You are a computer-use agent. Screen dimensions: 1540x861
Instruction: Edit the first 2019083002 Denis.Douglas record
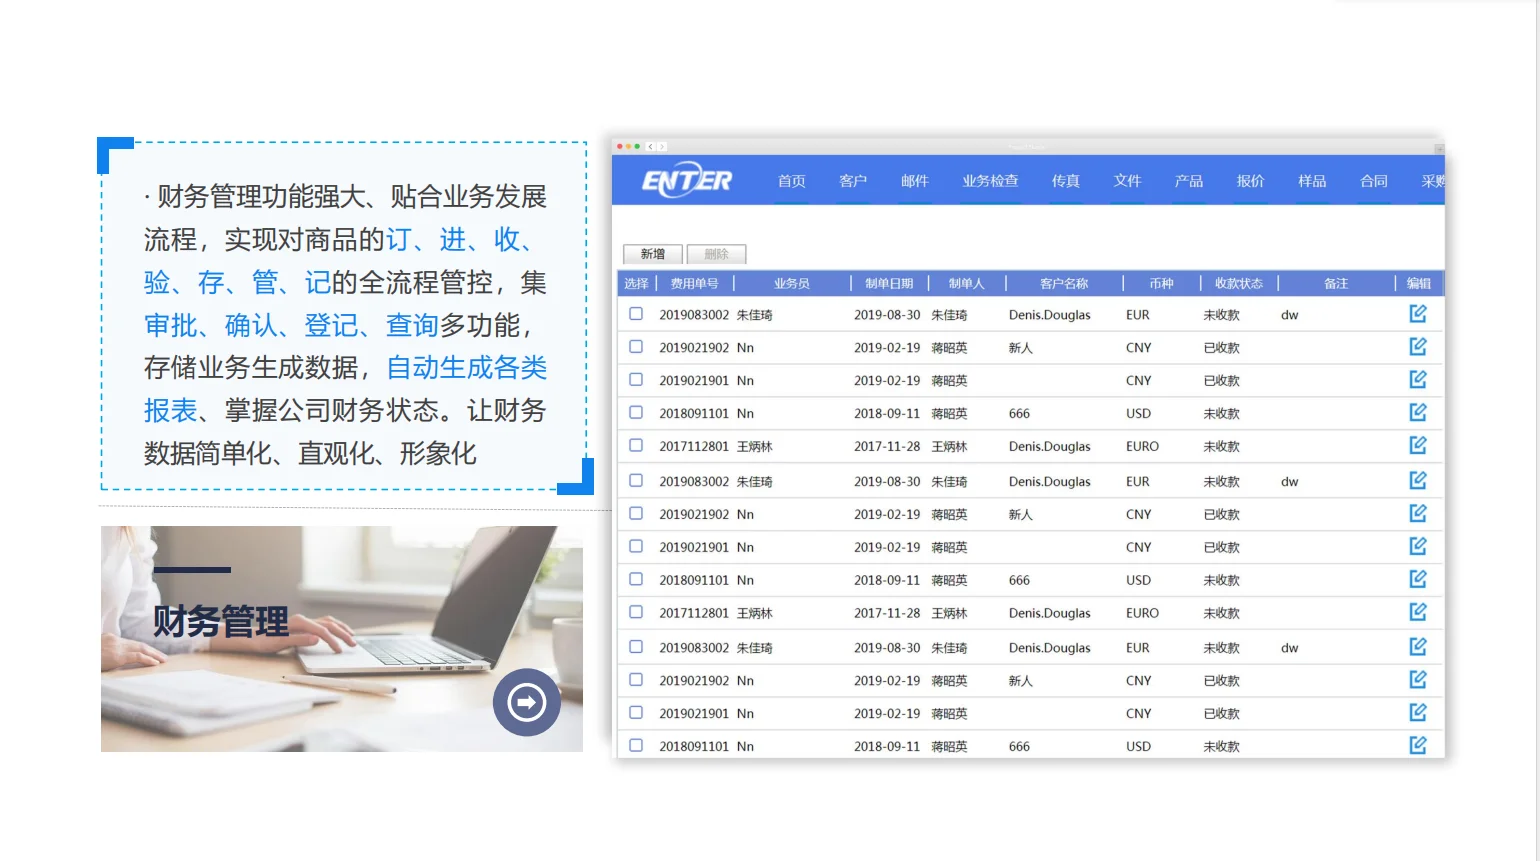click(1418, 313)
